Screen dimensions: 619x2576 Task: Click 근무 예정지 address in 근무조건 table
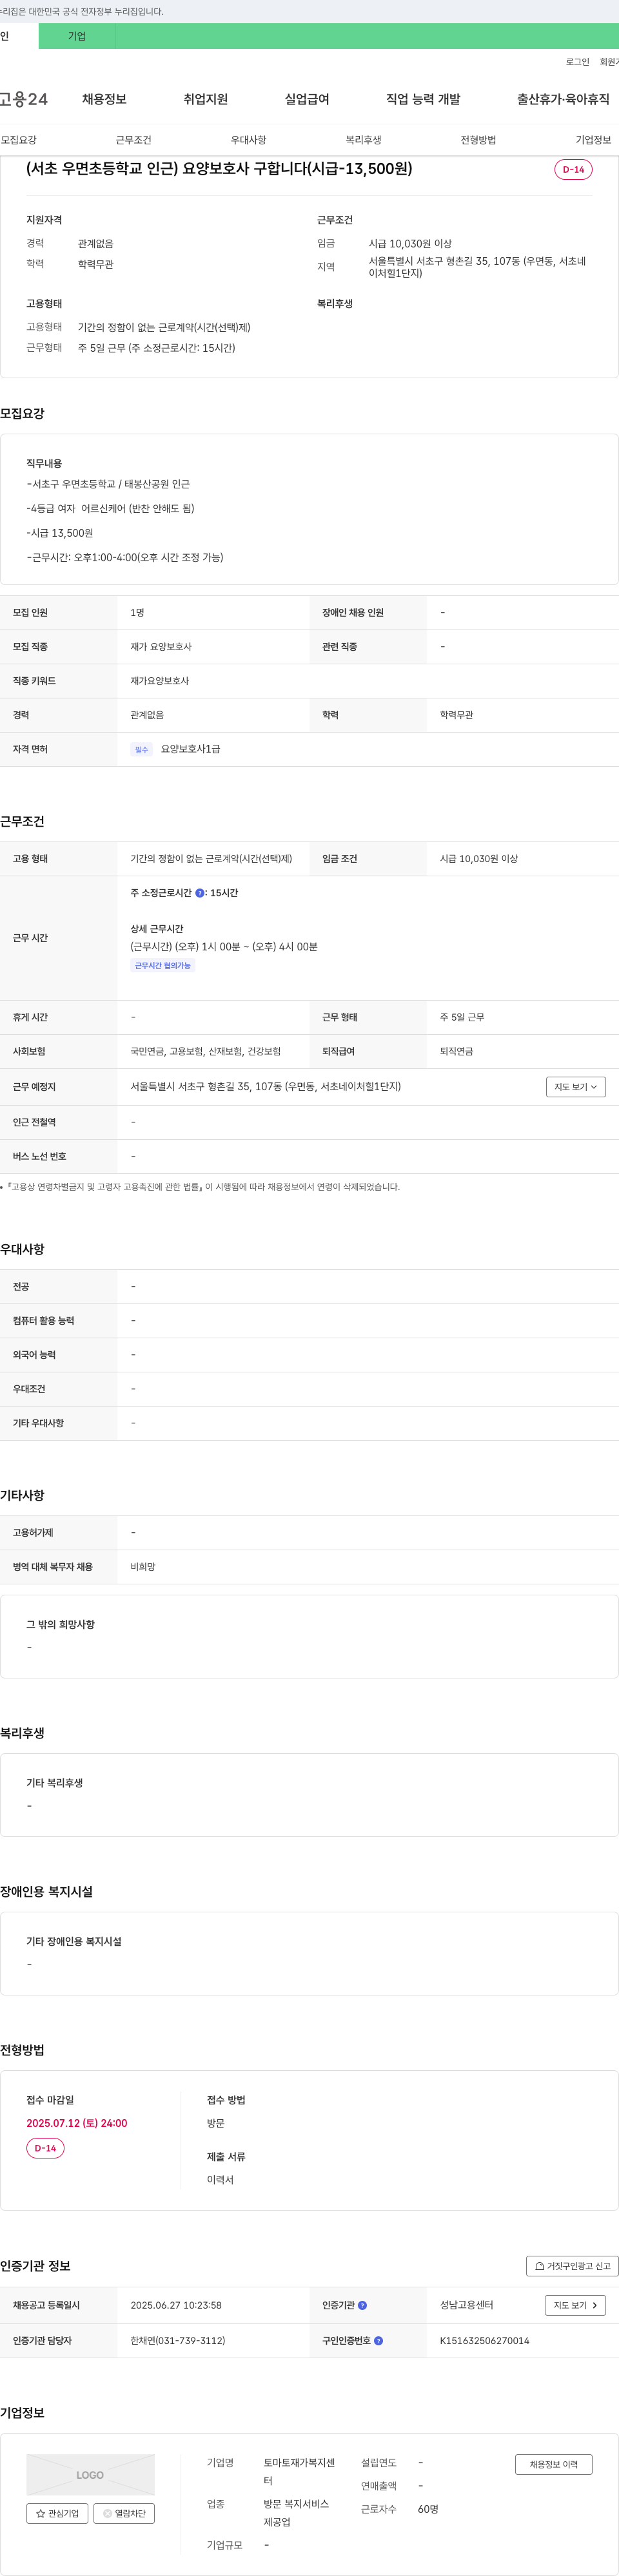[265, 1087]
